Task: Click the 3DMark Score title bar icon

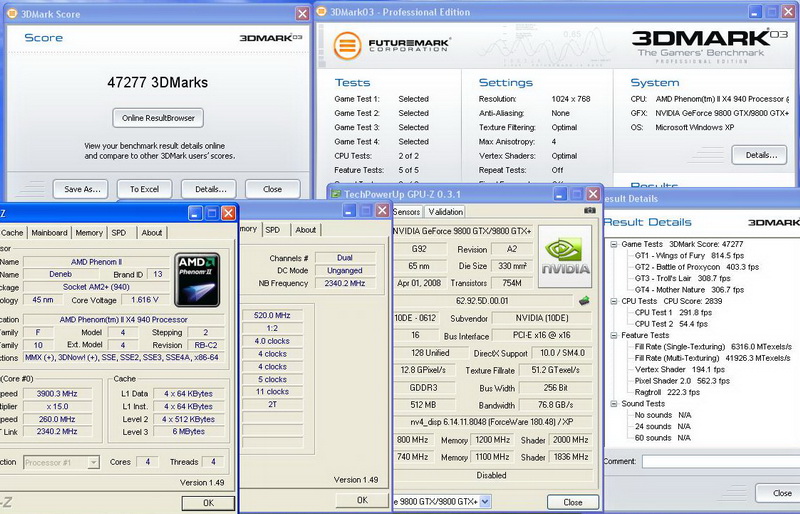Action: 12,14
